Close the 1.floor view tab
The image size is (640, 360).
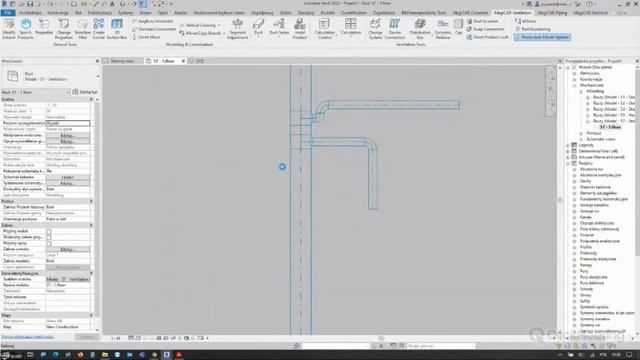[183, 61]
